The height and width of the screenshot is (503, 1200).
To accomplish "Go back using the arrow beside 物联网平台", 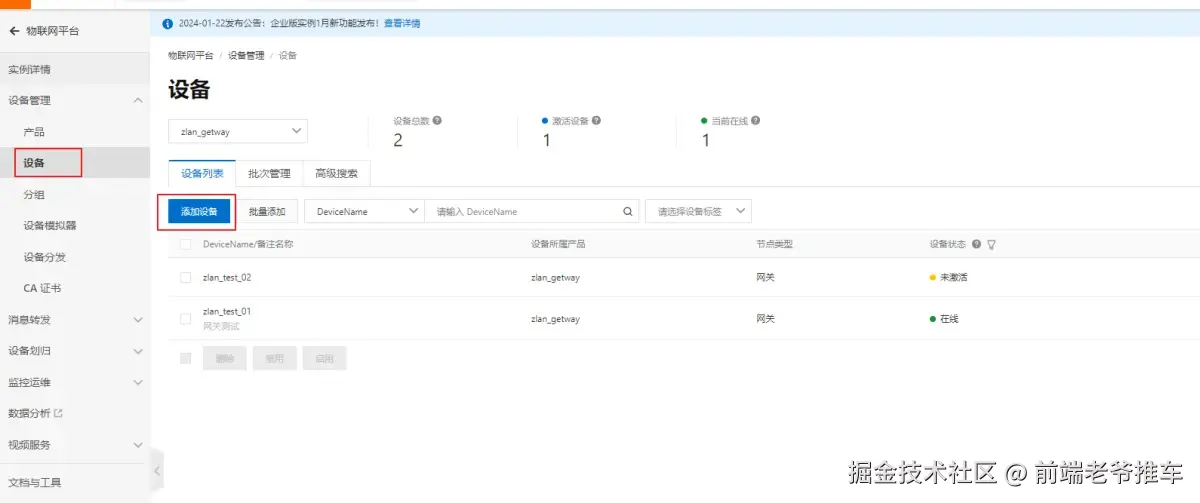I will tap(14, 31).
